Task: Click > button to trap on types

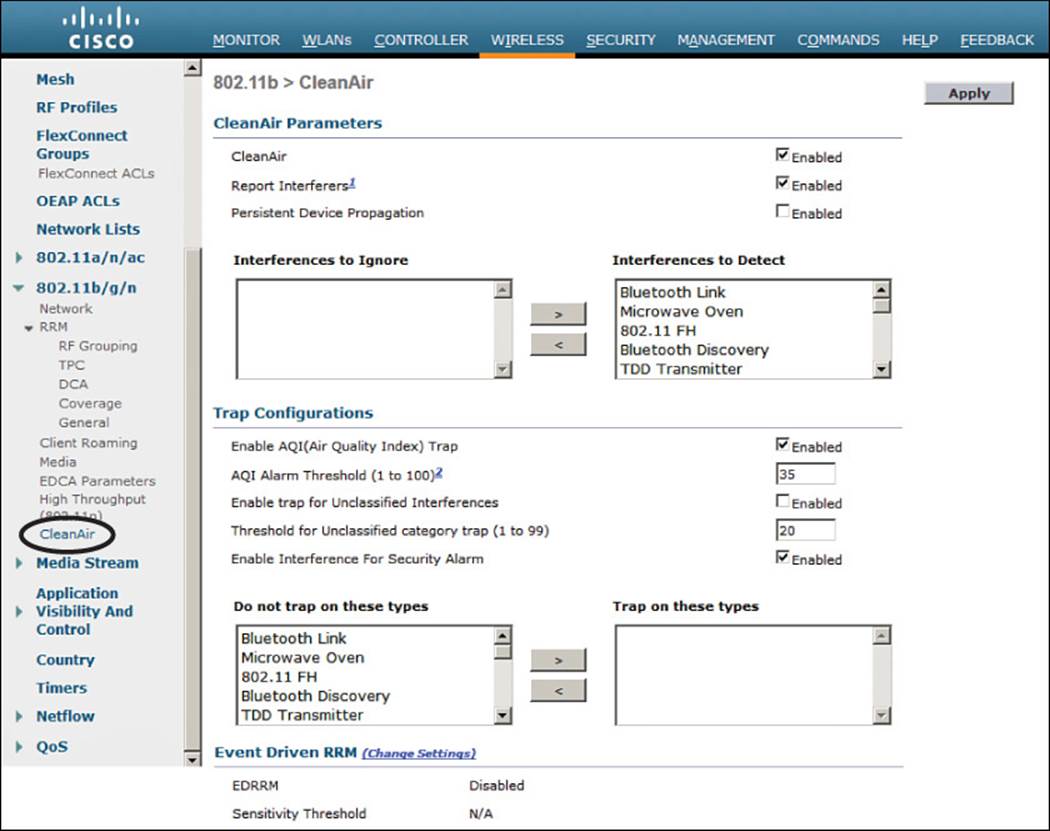Action: 558,660
